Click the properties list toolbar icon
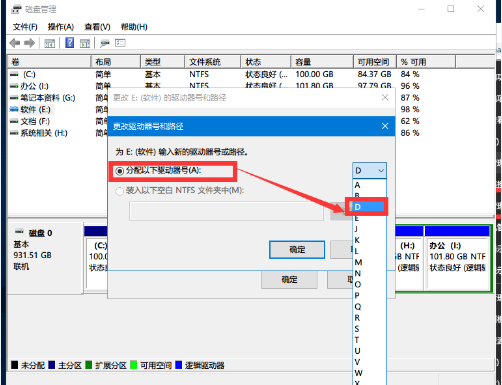502x385 pixels. click(120, 43)
